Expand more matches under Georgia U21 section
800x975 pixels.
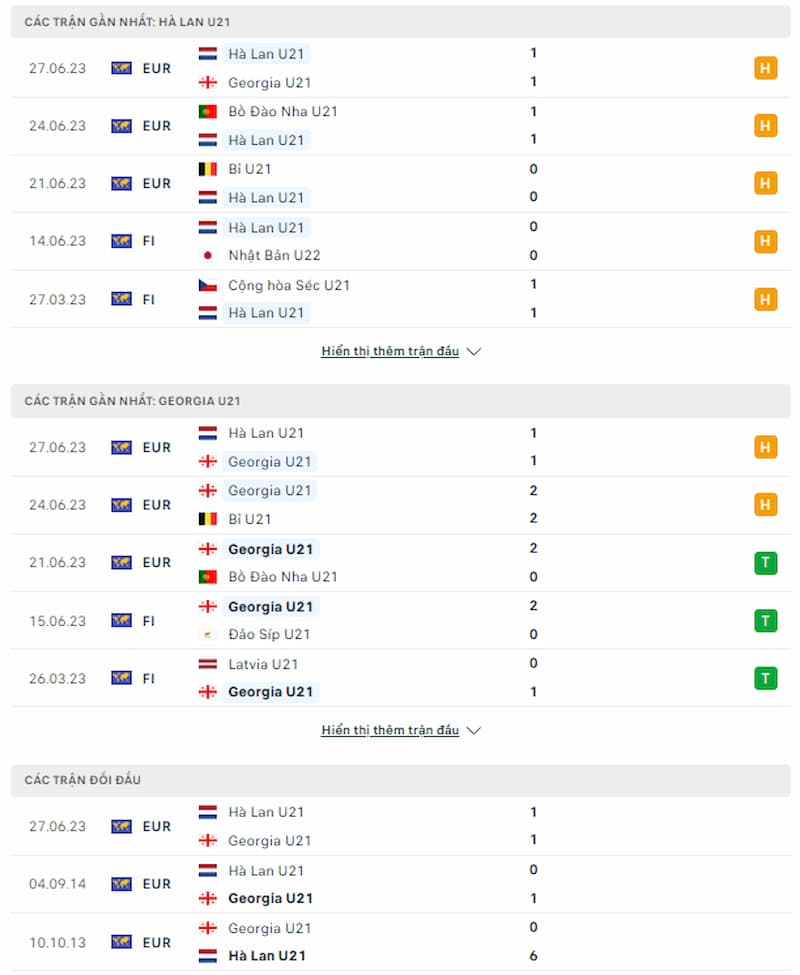coord(390,730)
